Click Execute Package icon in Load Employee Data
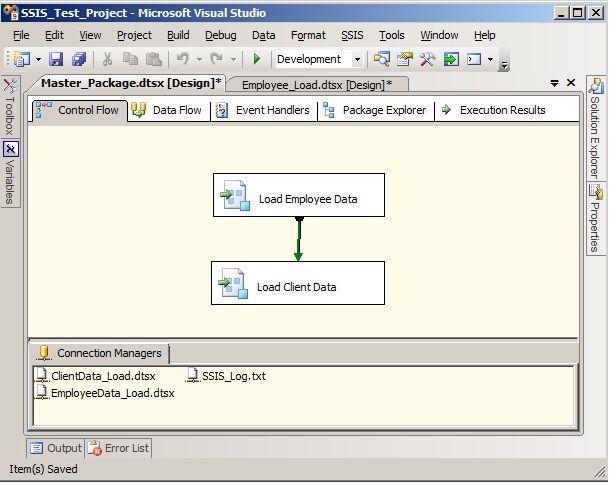The height and width of the screenshot is (485, 611). 235,196
